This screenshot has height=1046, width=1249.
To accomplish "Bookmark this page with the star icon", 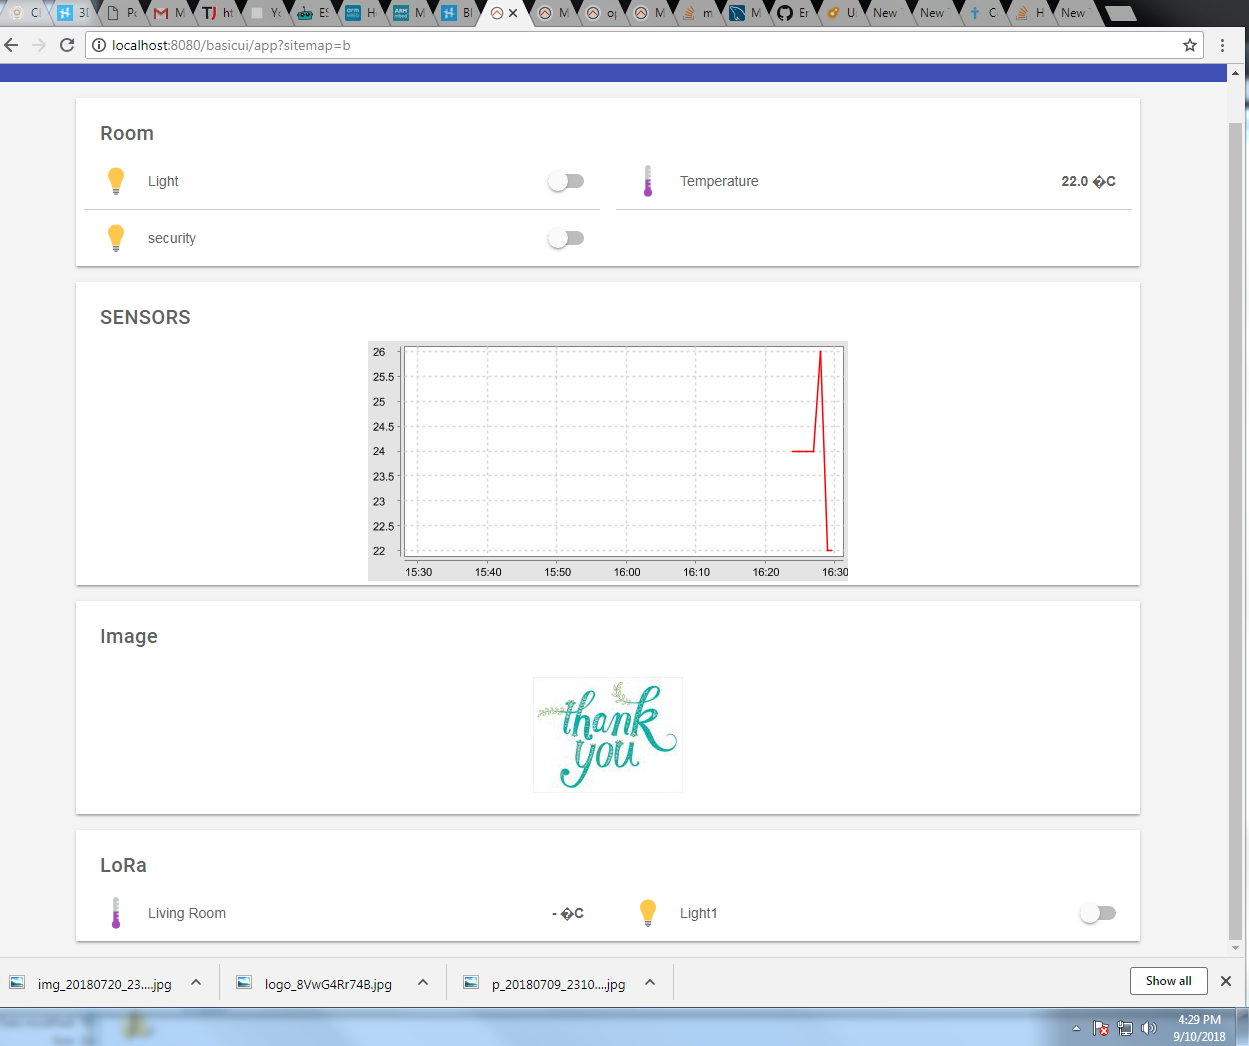I will (1190, 45).
